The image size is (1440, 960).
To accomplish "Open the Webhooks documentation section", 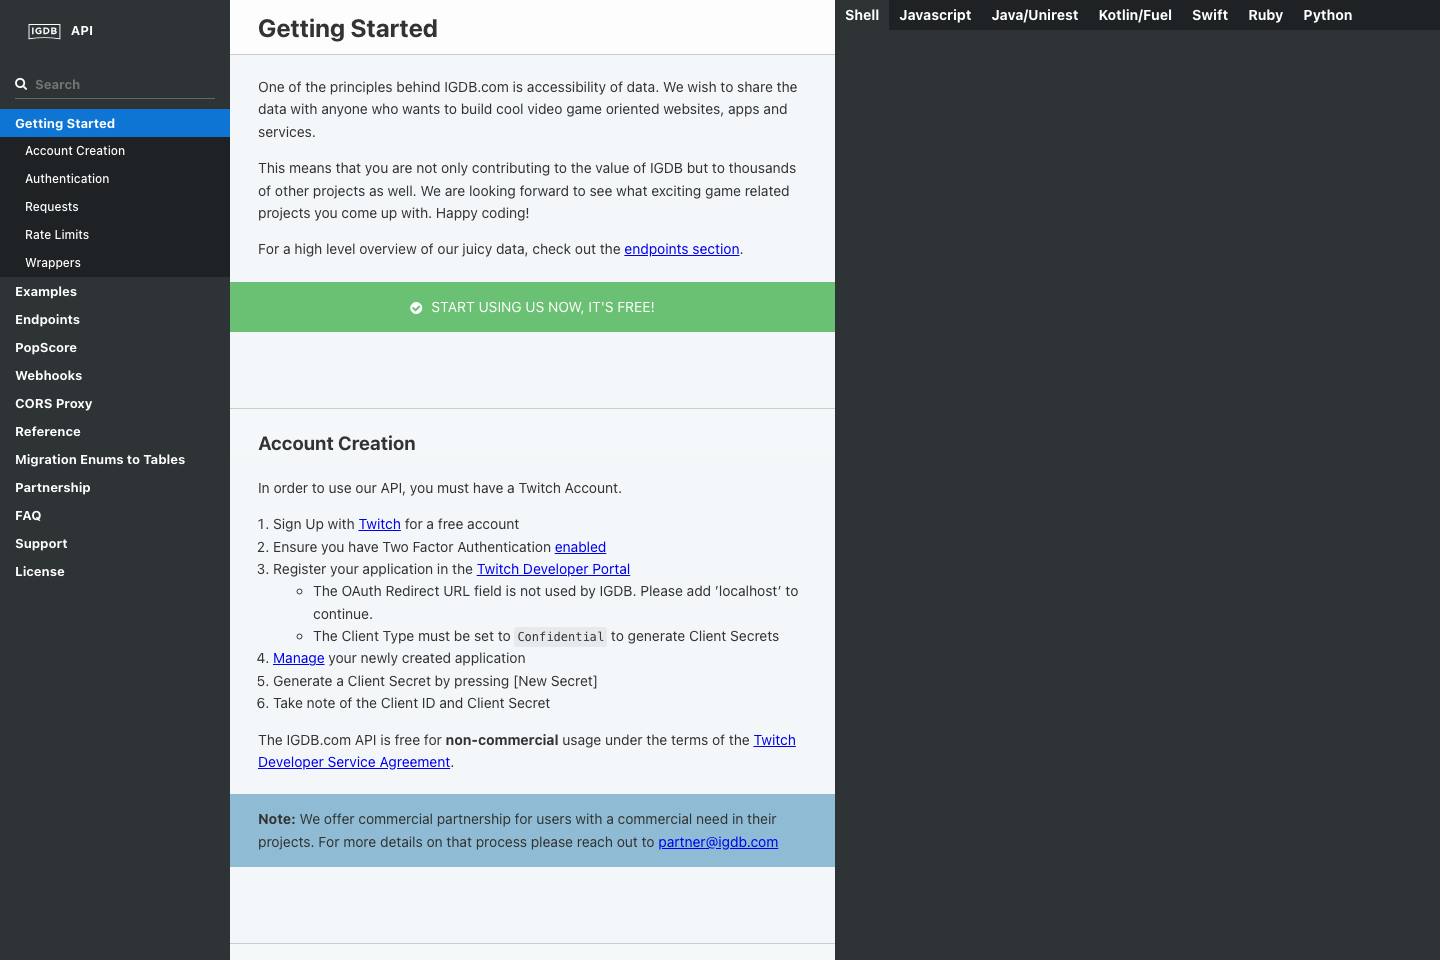I will (x=48, y=375).
